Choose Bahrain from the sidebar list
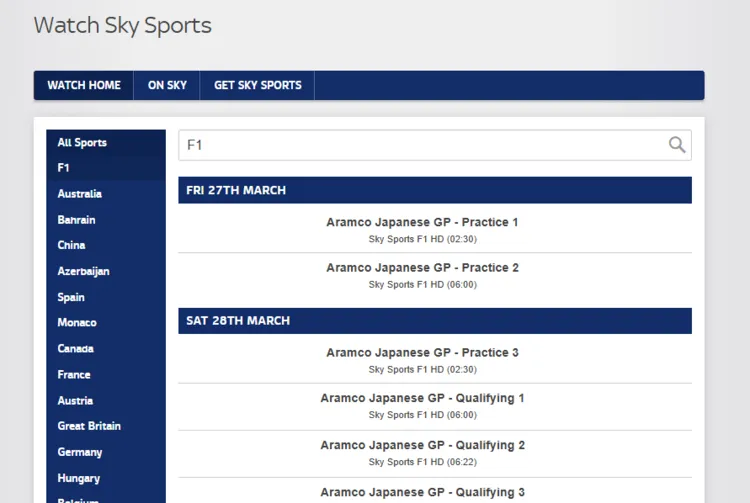750x503 pixels. [x=106, y=219]
